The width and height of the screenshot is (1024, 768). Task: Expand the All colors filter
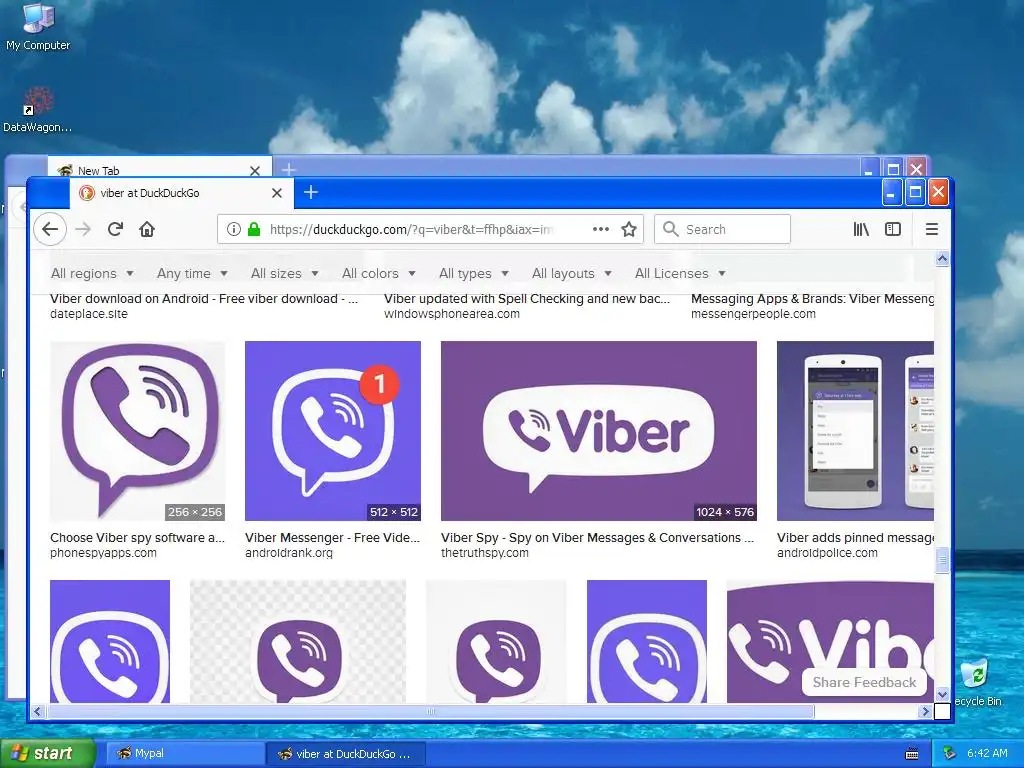pyautogui.click(x=379, y=273)
